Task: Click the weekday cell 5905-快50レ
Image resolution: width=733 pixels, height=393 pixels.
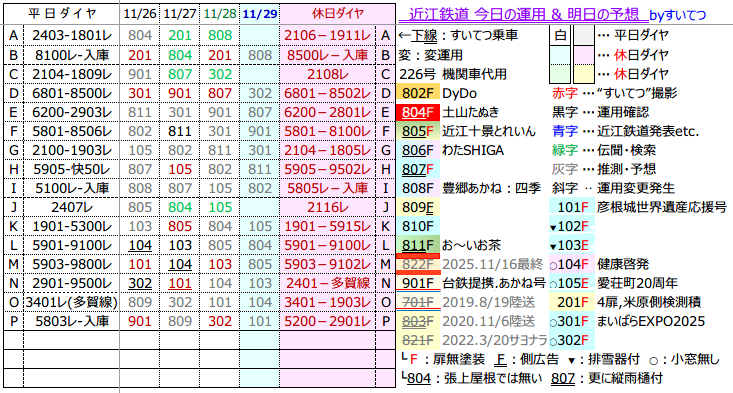Action: coord(72,169)
